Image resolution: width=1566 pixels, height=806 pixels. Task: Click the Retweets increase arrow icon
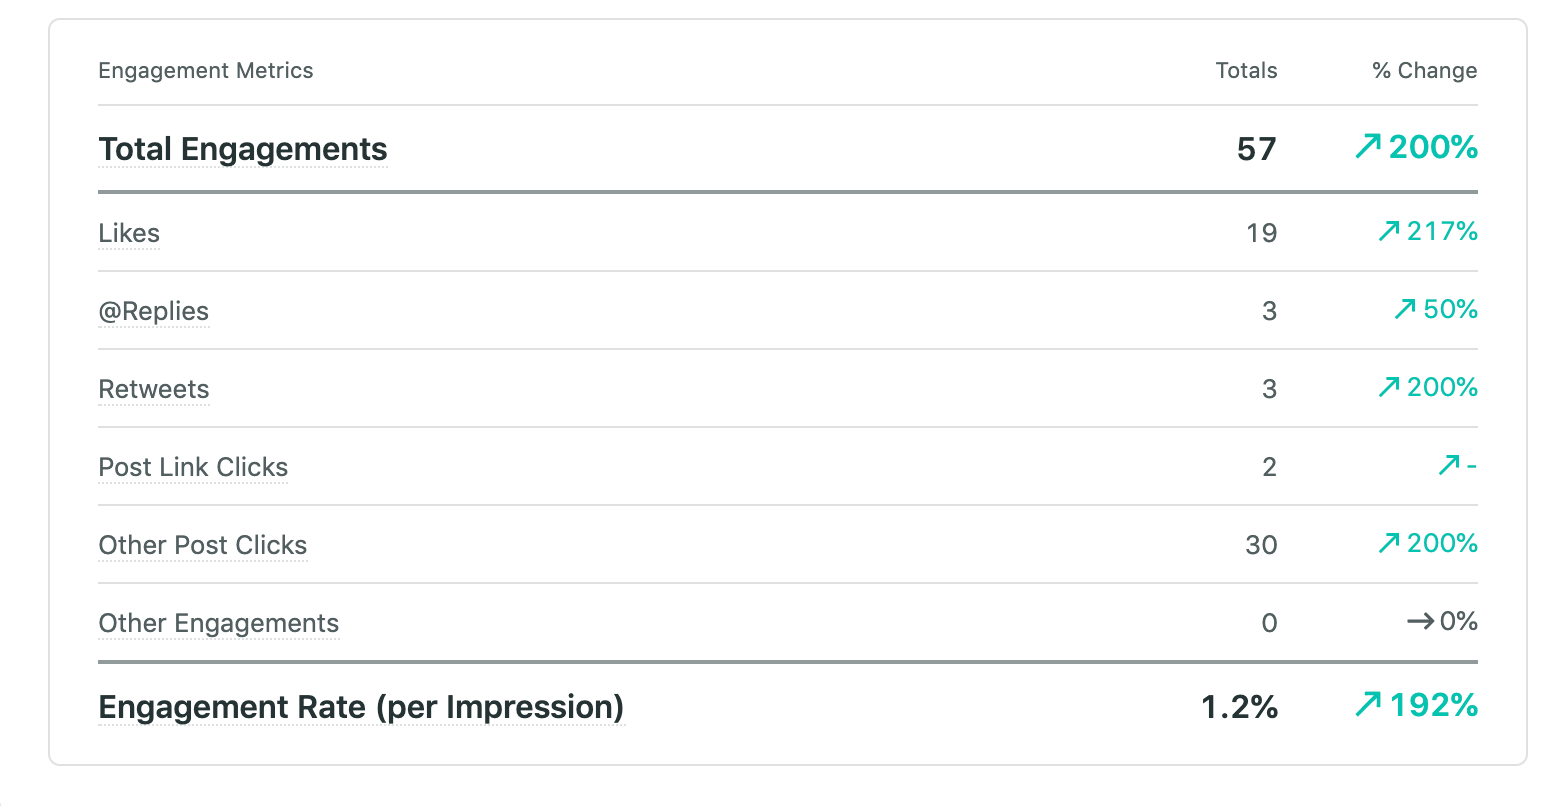1388,388
